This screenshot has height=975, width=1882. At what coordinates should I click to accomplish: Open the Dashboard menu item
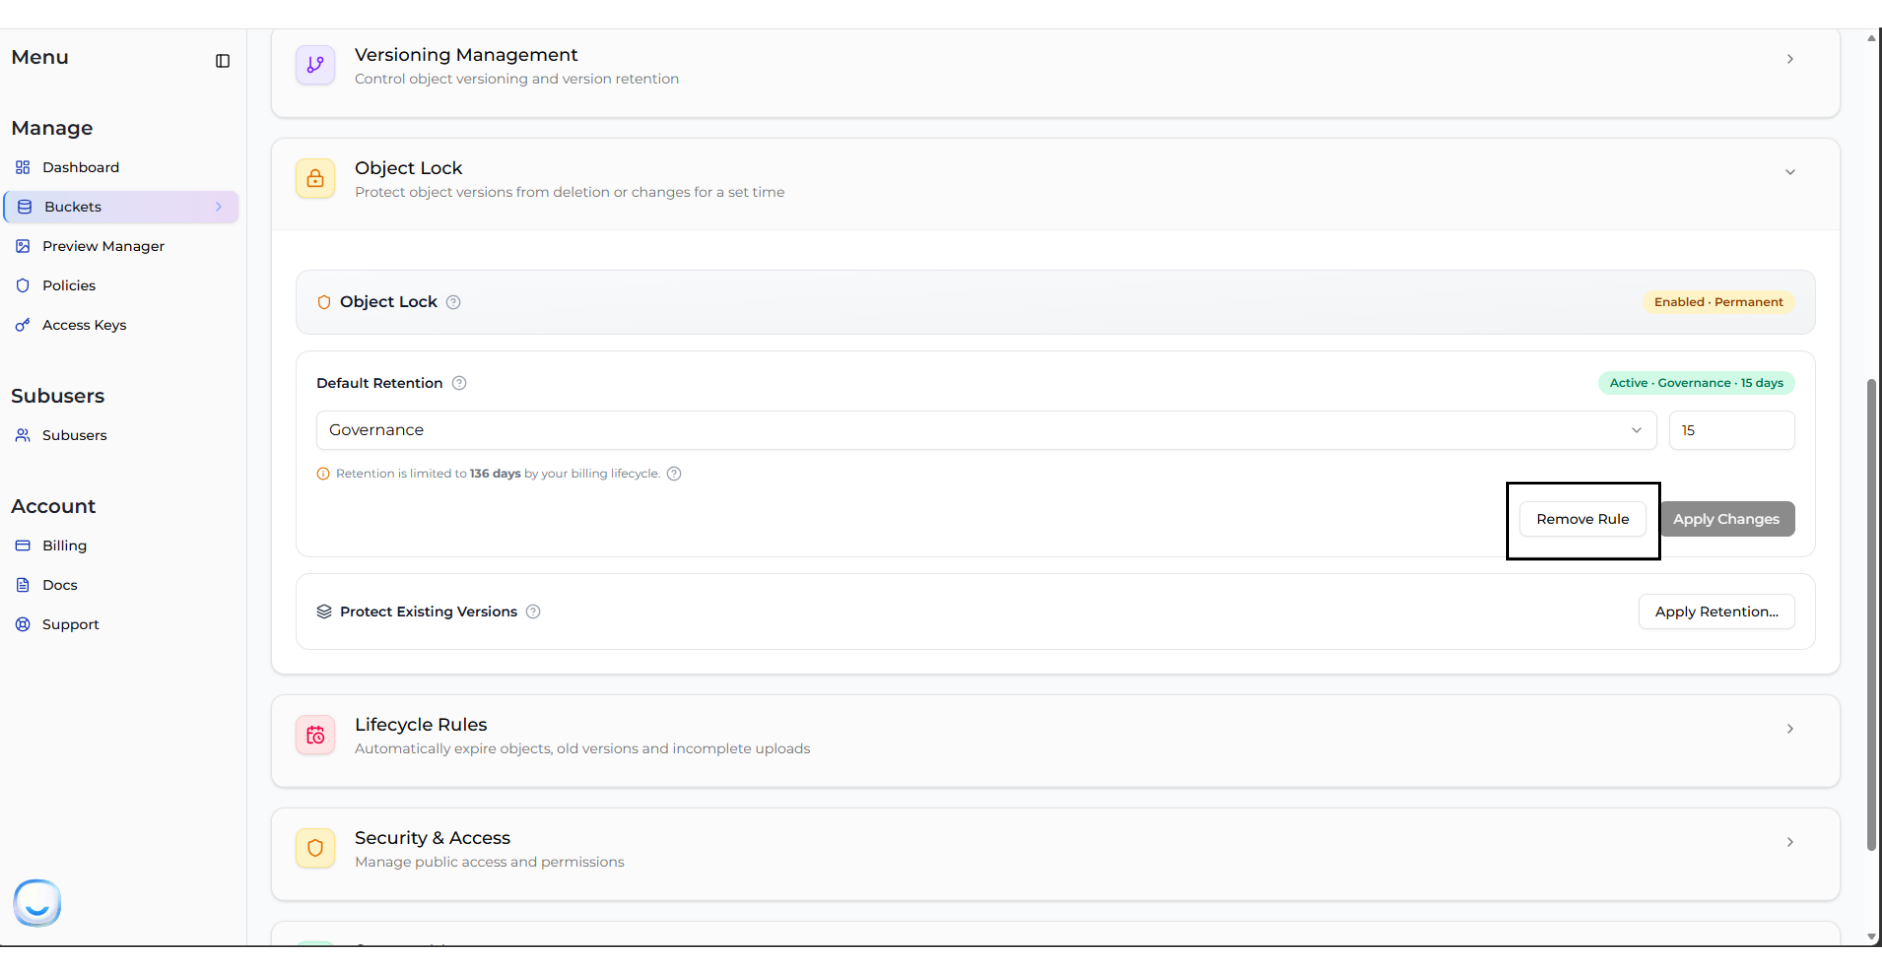(80, 167)
